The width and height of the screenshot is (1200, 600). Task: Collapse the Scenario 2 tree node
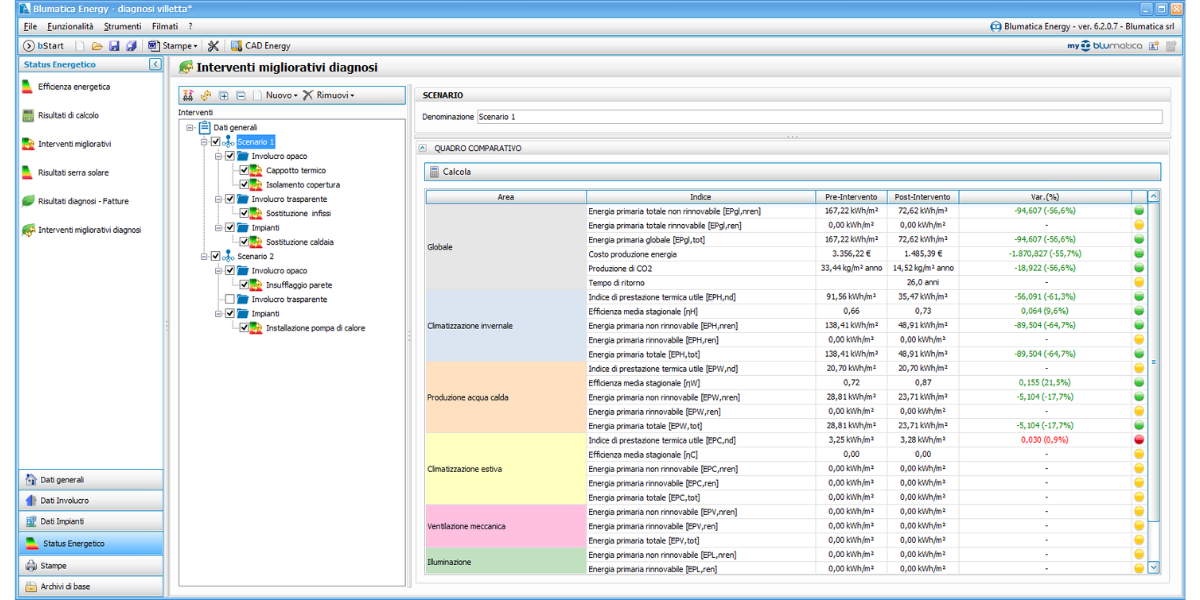pyautogui.click(x=204, y=257)
